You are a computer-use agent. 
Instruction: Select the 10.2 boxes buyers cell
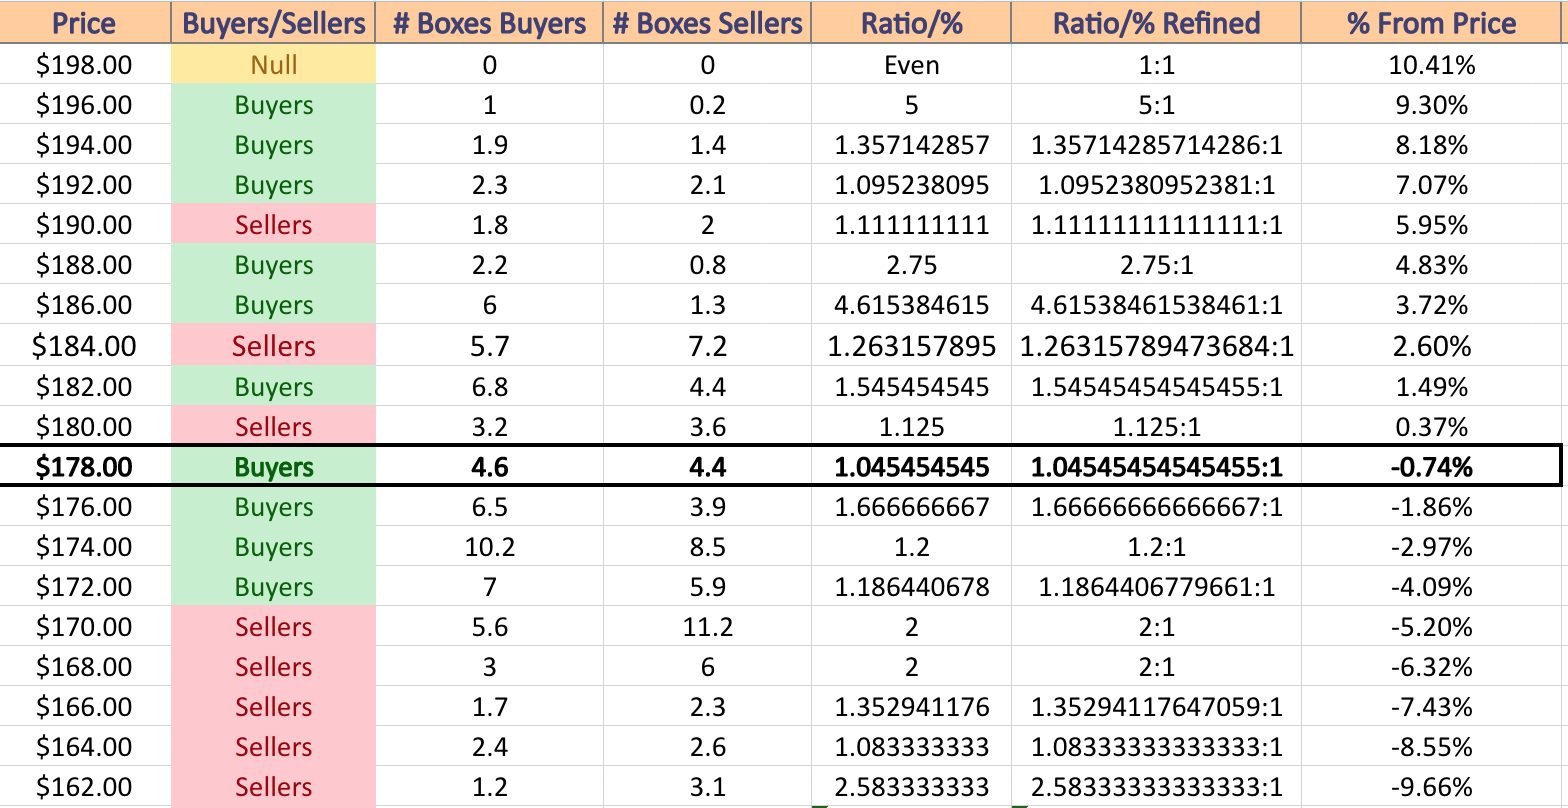click(489, 547)
